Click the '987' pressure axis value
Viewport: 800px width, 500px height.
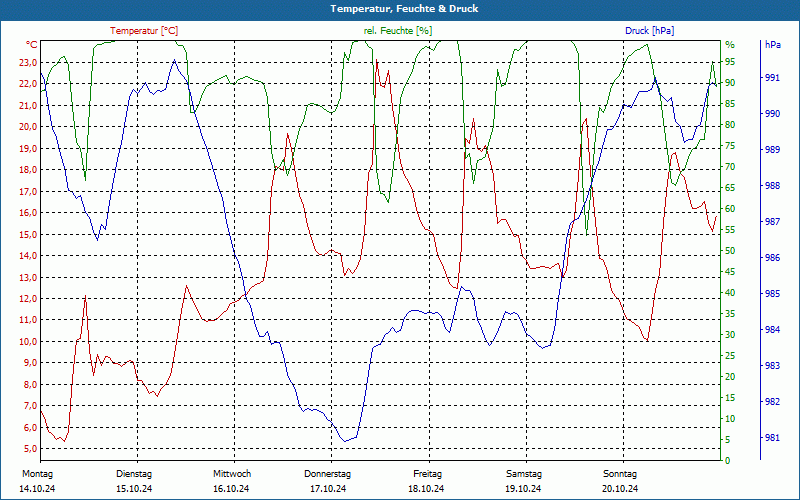pyautogui.click(x=772, y=221)
